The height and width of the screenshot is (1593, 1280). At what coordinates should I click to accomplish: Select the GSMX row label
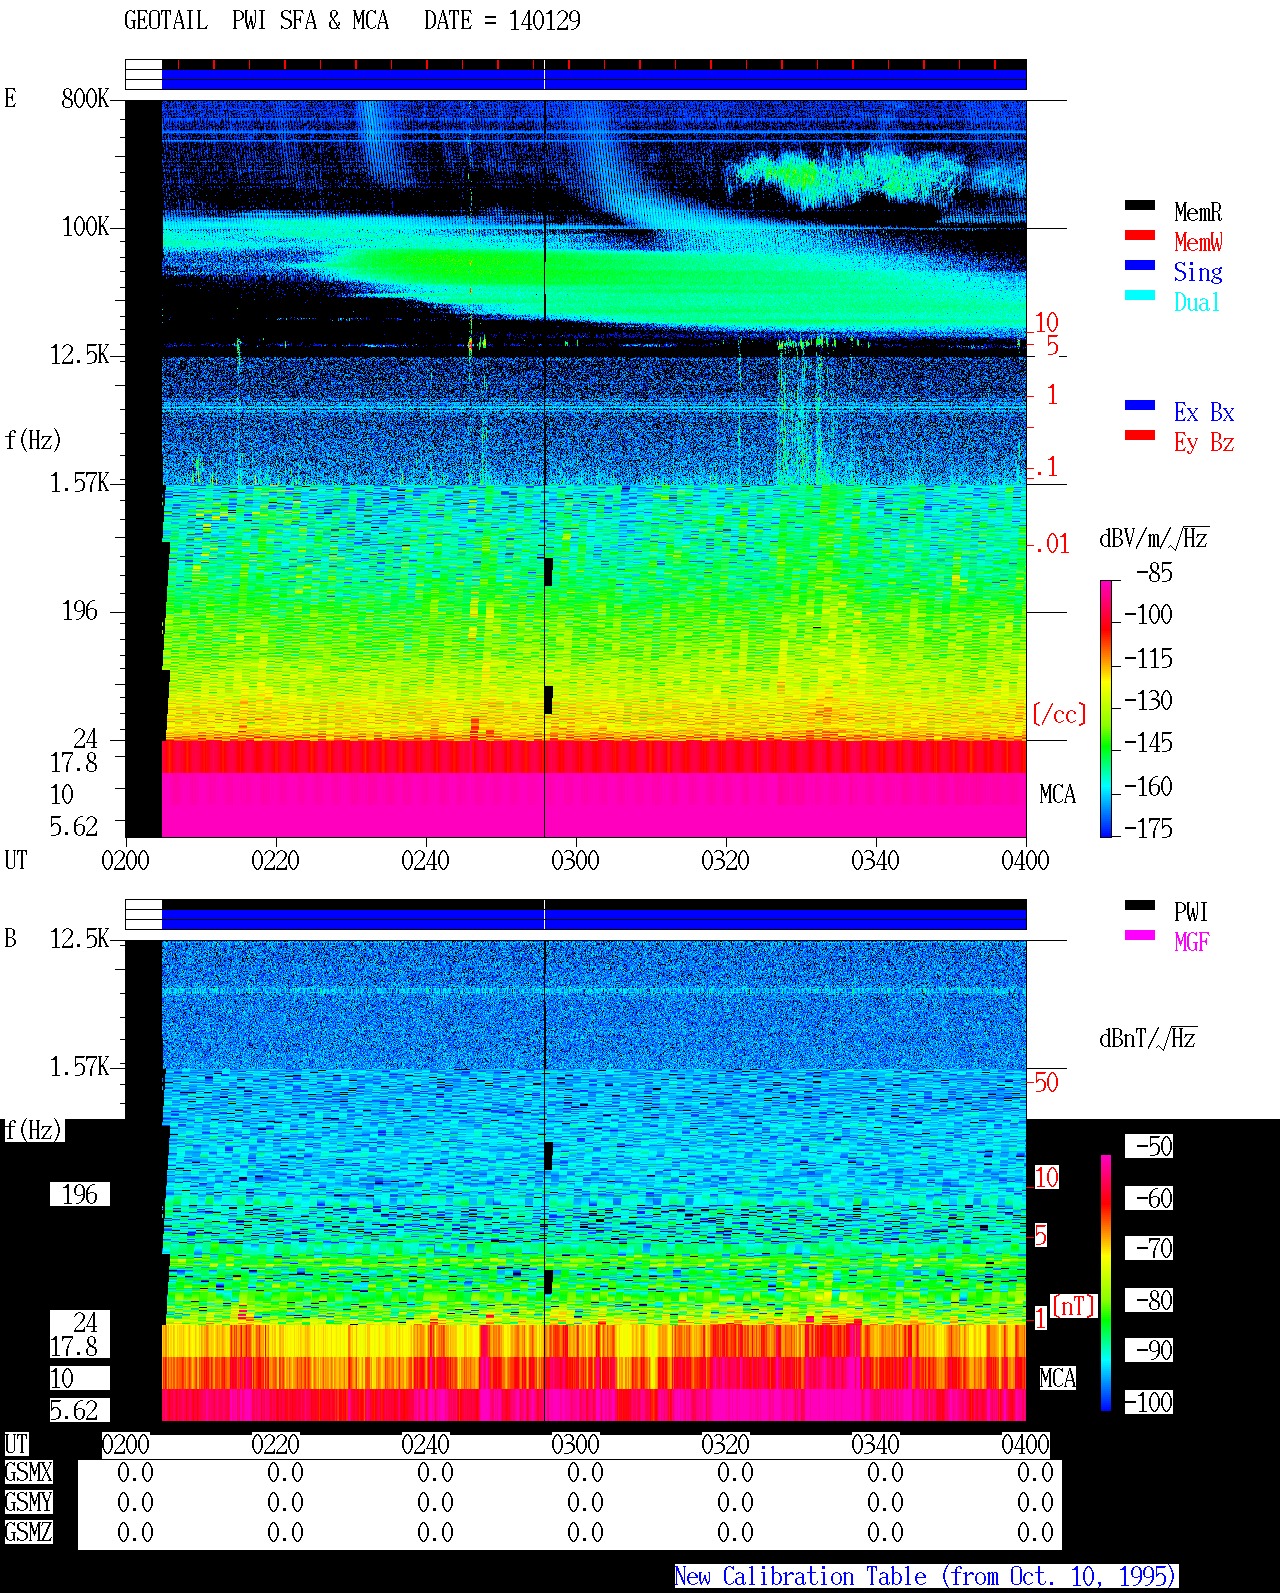click(28, 1472)
